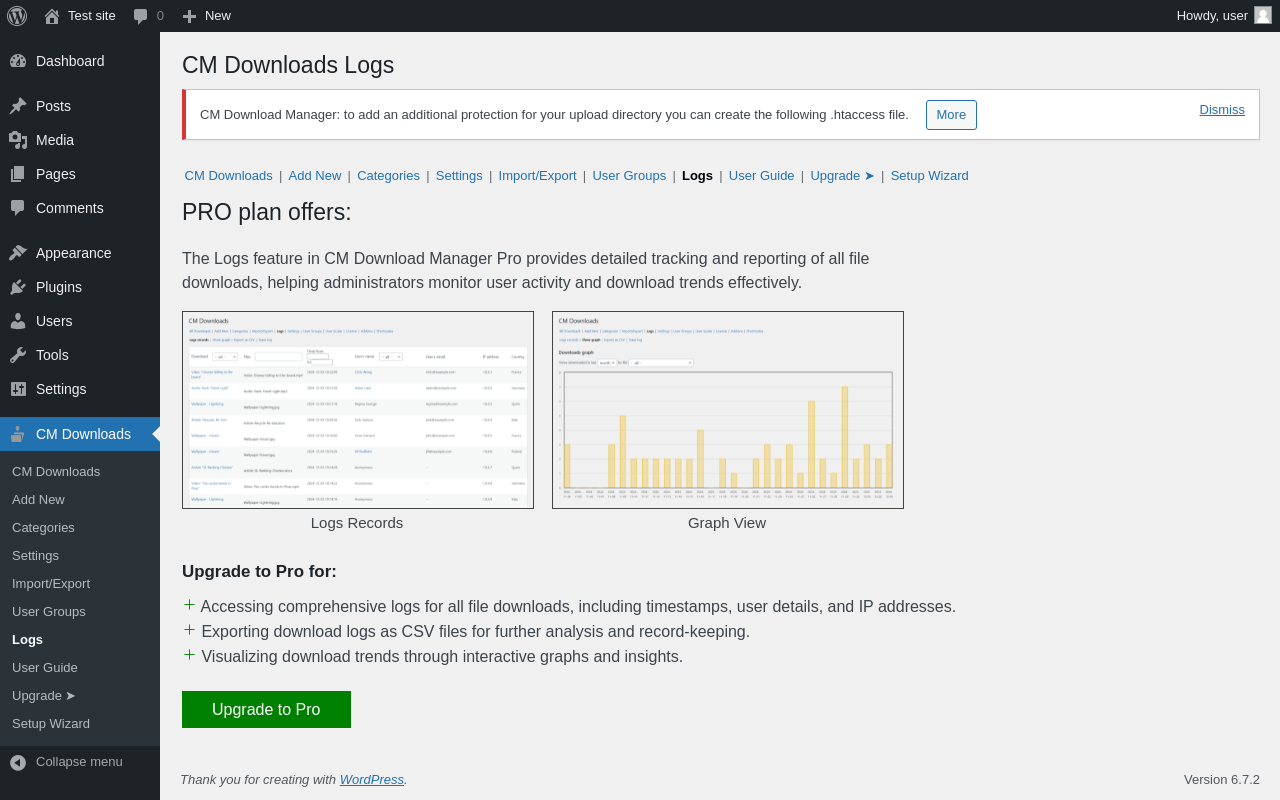Open Dashboard menu item
Screen dimensions: 1280x800
pos(80,61)
